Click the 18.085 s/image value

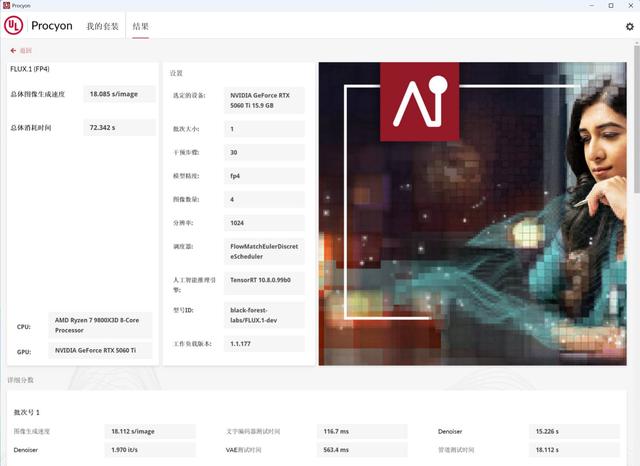(119, 94)
